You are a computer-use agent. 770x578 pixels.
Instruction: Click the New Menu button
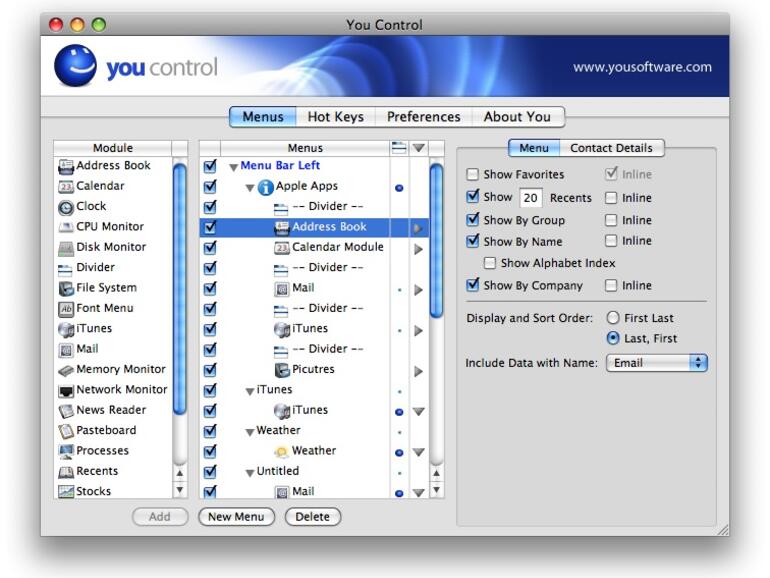click(x=236, y=517)
